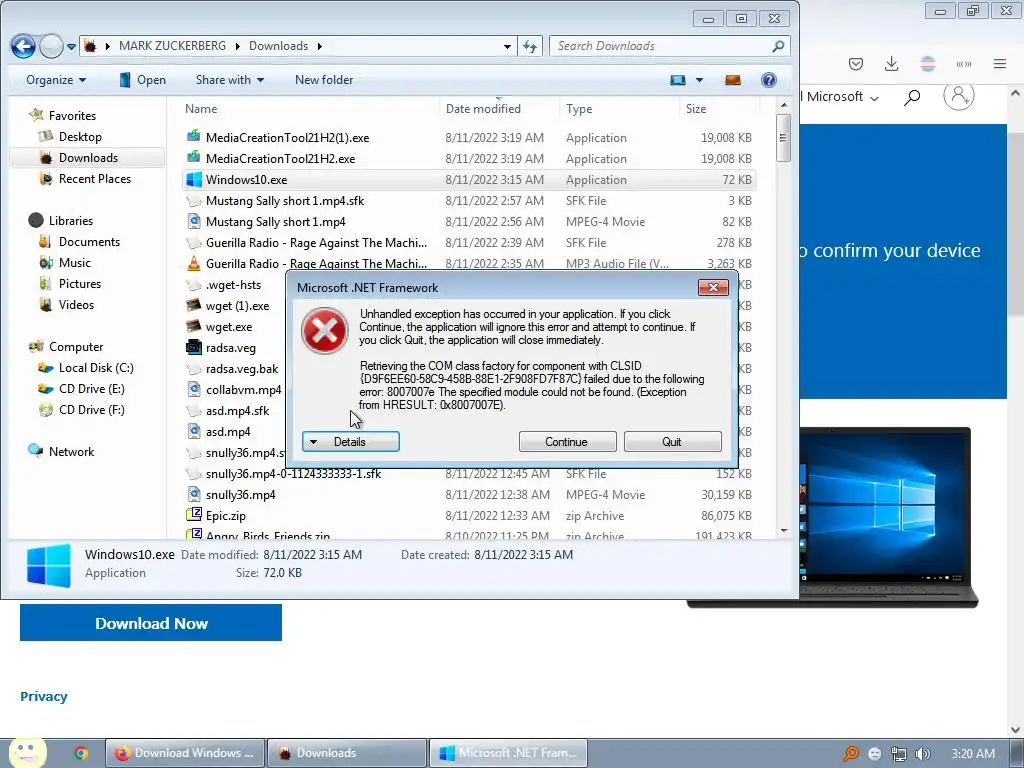The width and height of the screenshot is (1024, 768).
Task: Select Mustang Sally short 1.mp4 movie icon
Action: tap(193, 221)
